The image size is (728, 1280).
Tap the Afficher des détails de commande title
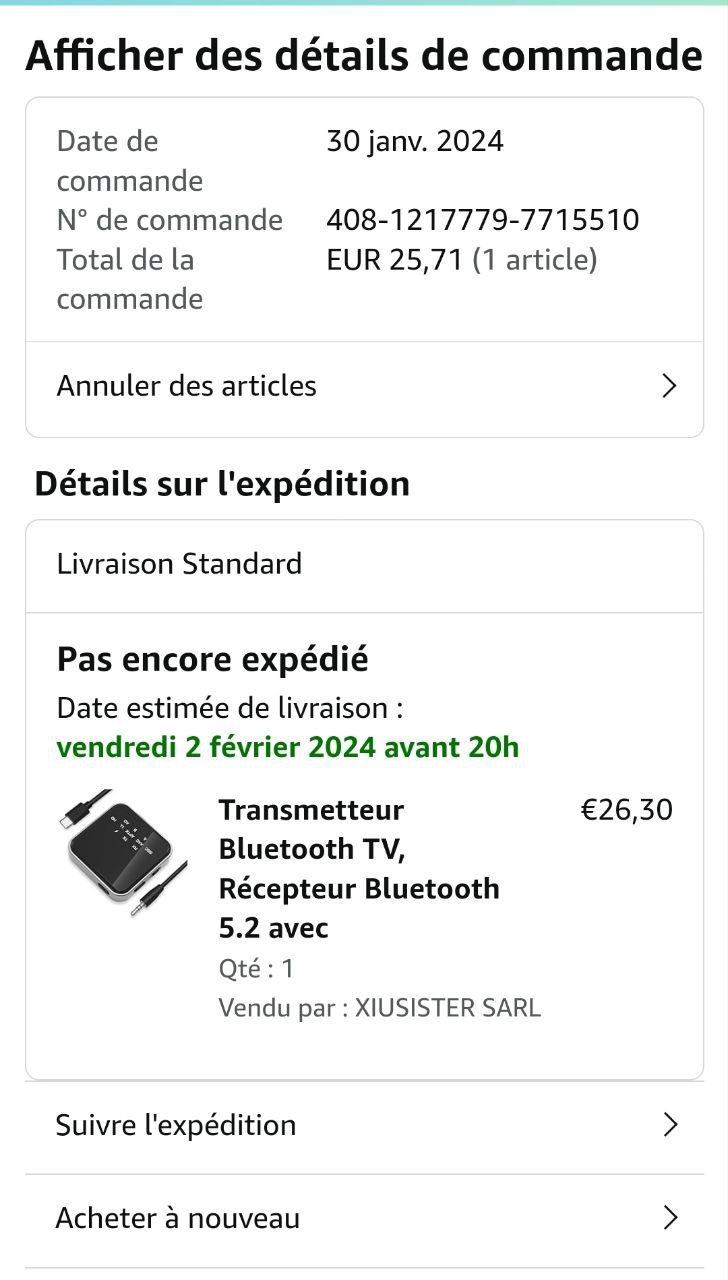coord(364,55)
